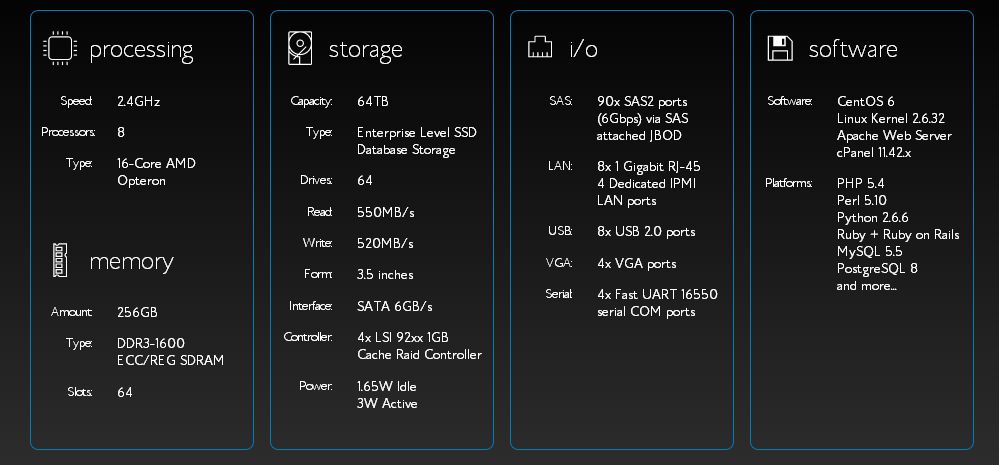Click the 16-Core AMD Opteron text
Screen dimensions: 999x465
pos(156,172)
